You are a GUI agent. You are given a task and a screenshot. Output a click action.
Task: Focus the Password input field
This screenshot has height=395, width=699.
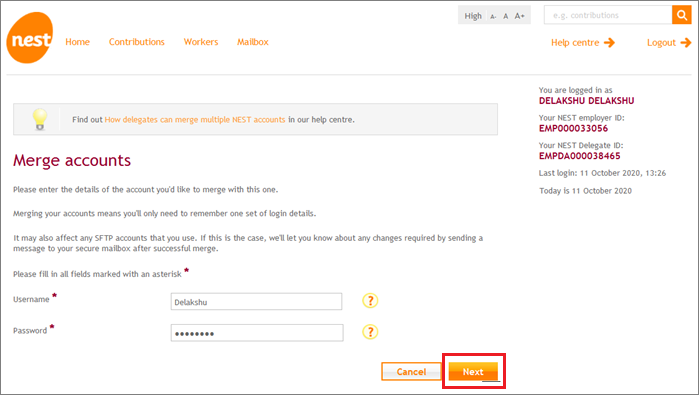[x=257, y=333]
